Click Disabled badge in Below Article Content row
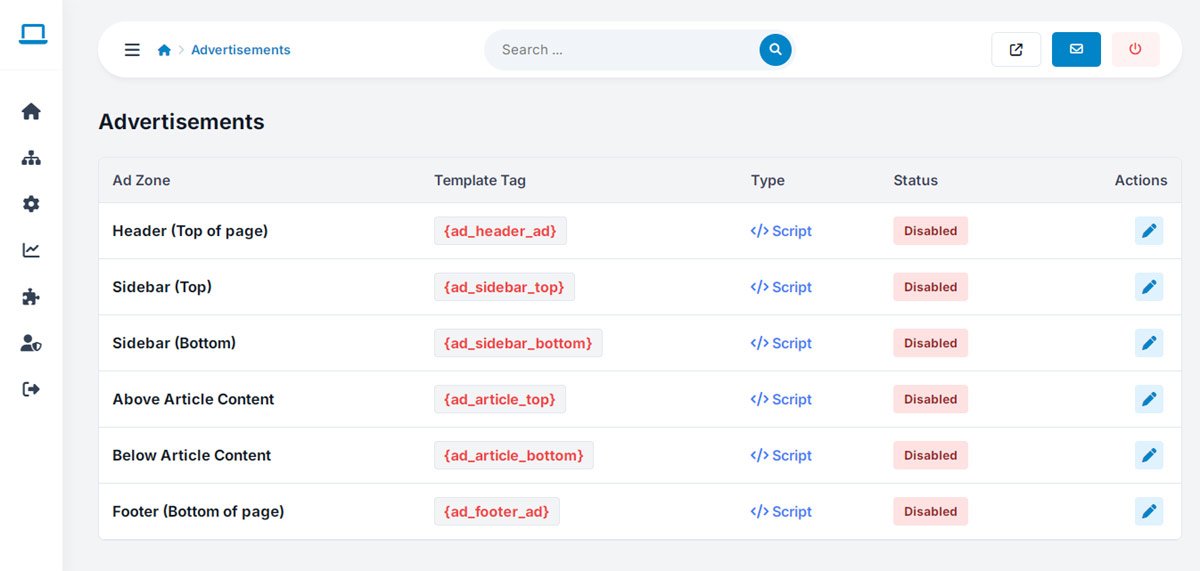The height and width of the screenshot is (571, 1200). [930, 455]
